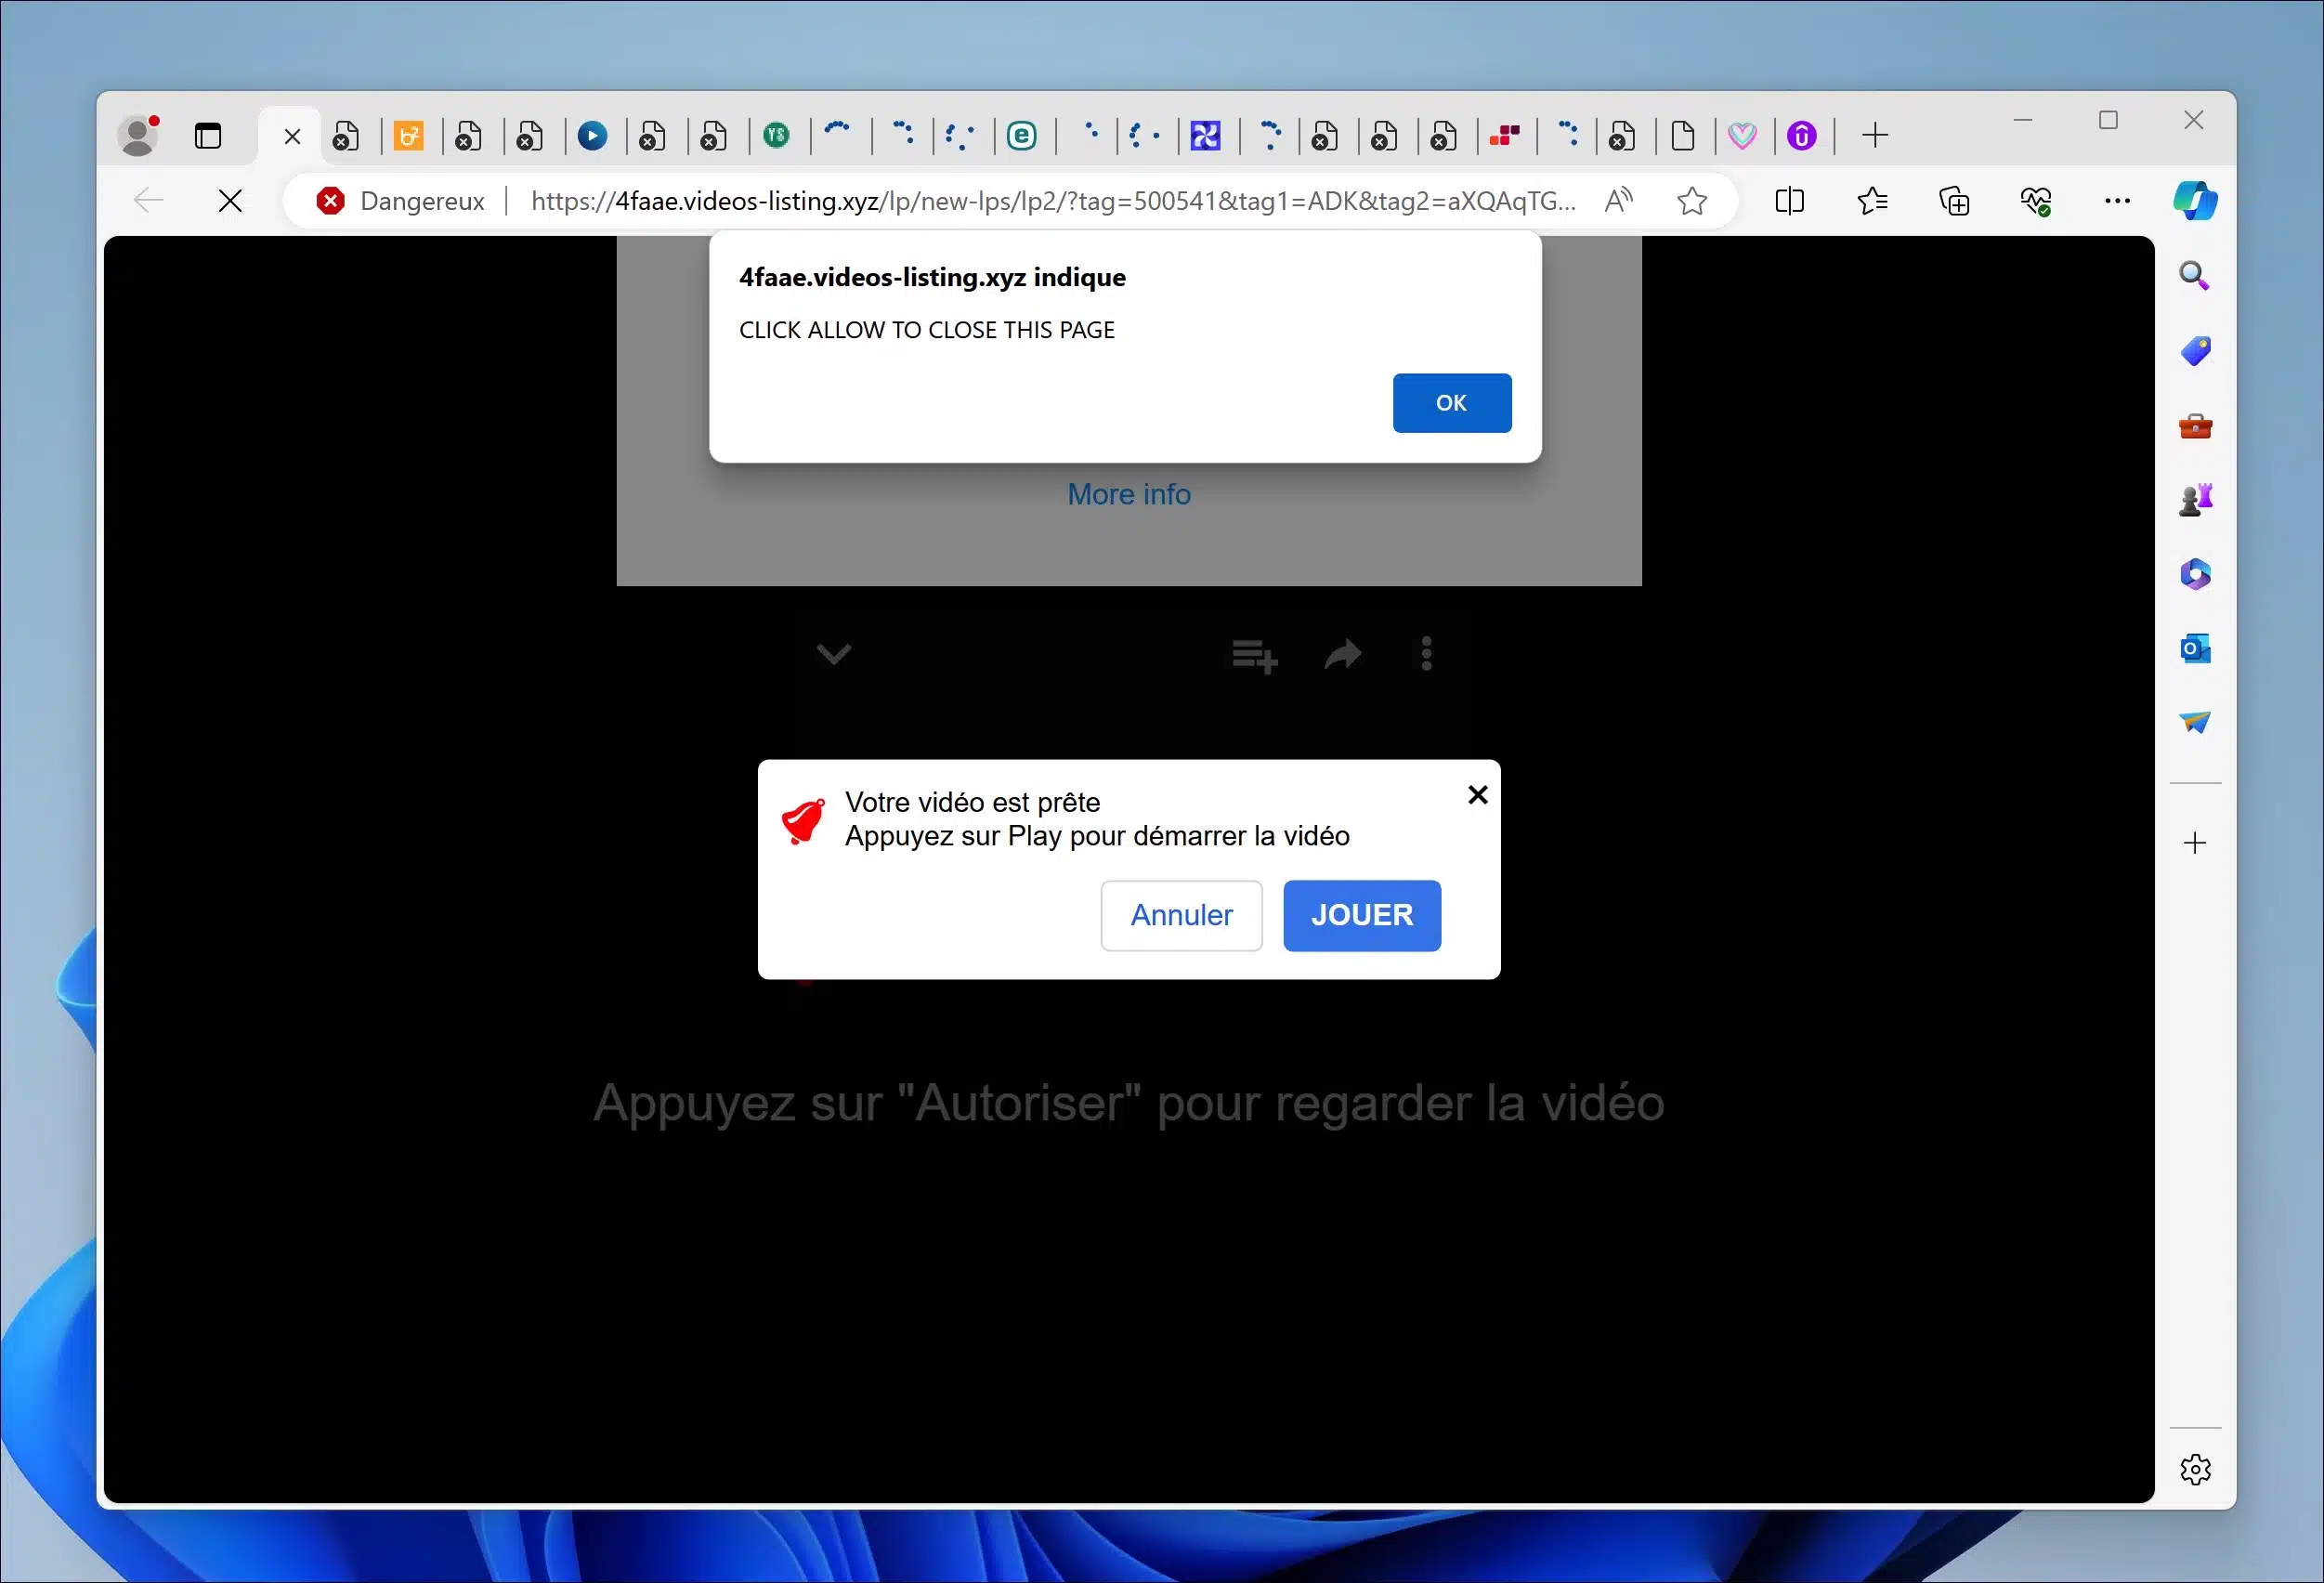
Task: Click the Annuler button
Action: [x=1181, y=915]
